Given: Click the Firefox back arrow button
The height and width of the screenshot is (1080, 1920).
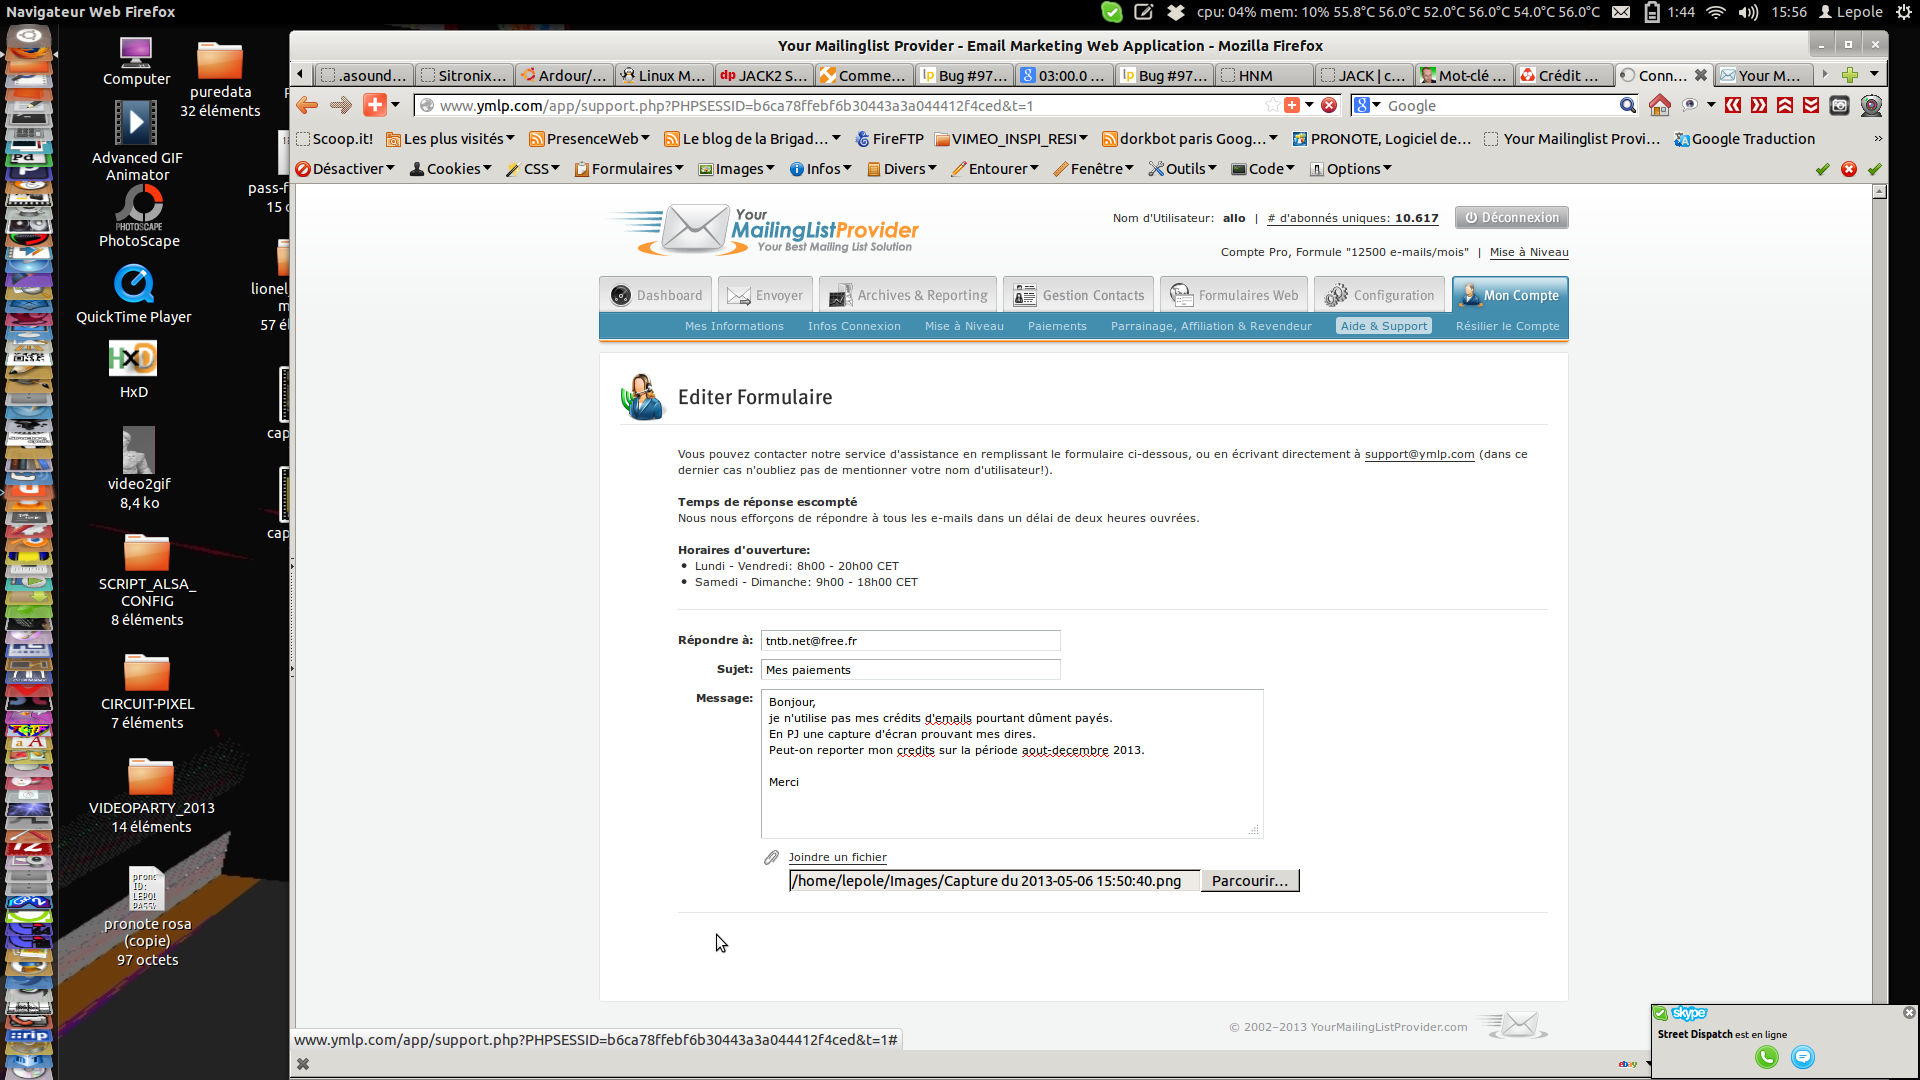Looking at the screenshot, I should [x=307, y=105].
